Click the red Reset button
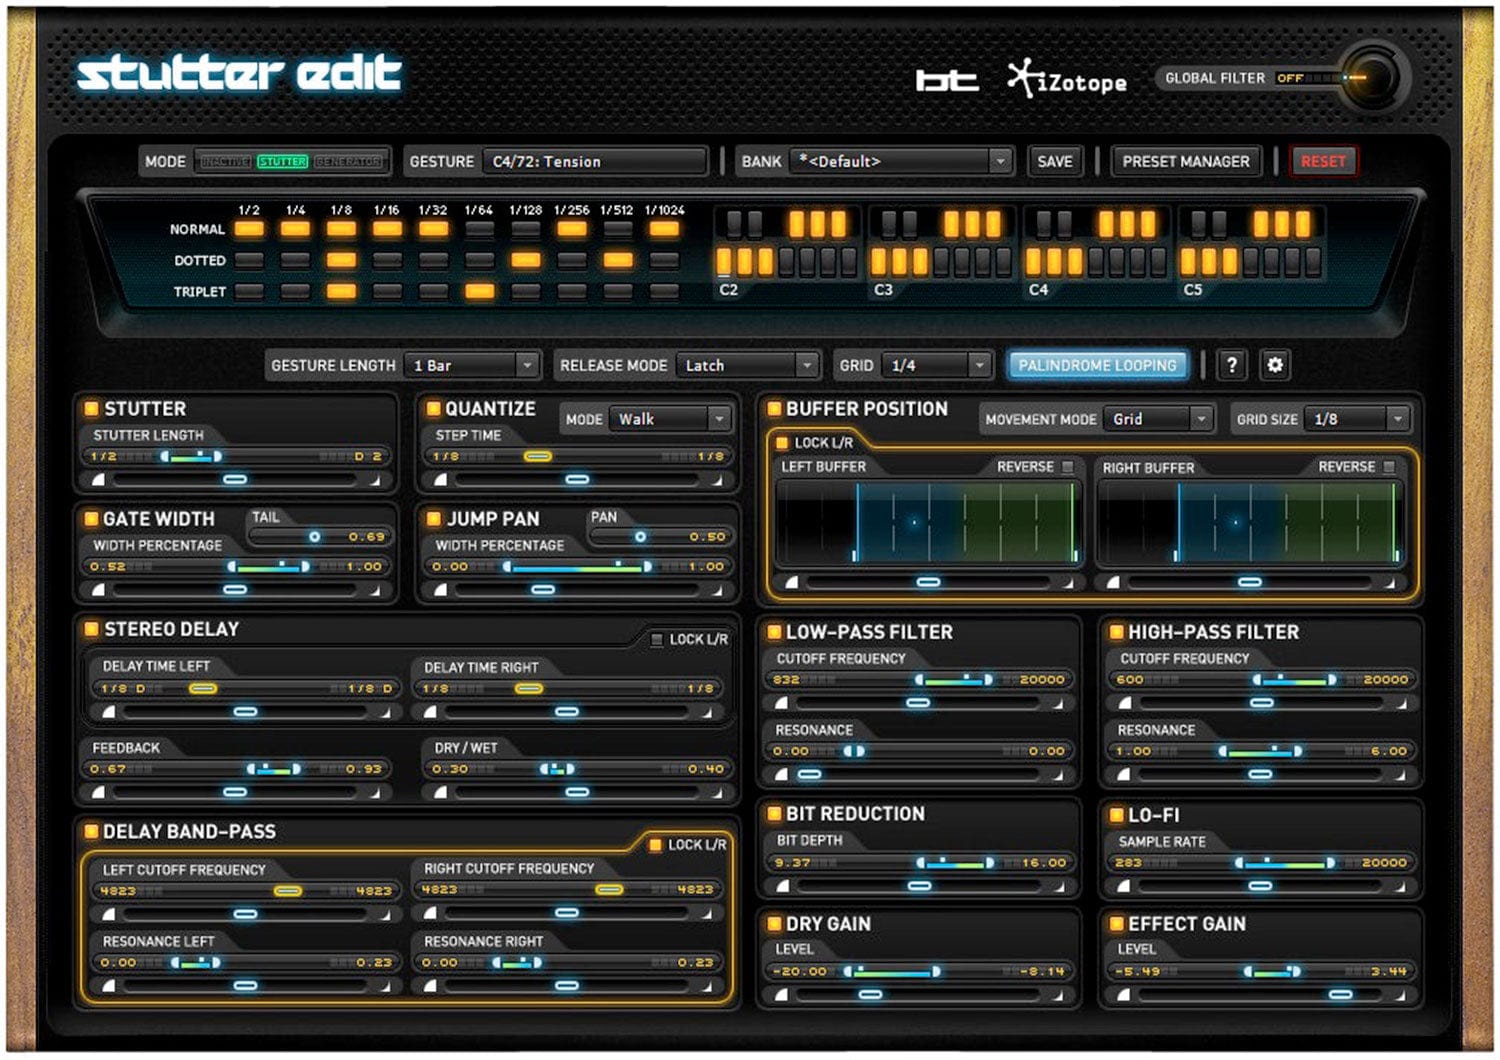The image size is (1500, 1060). [1323, 161]
